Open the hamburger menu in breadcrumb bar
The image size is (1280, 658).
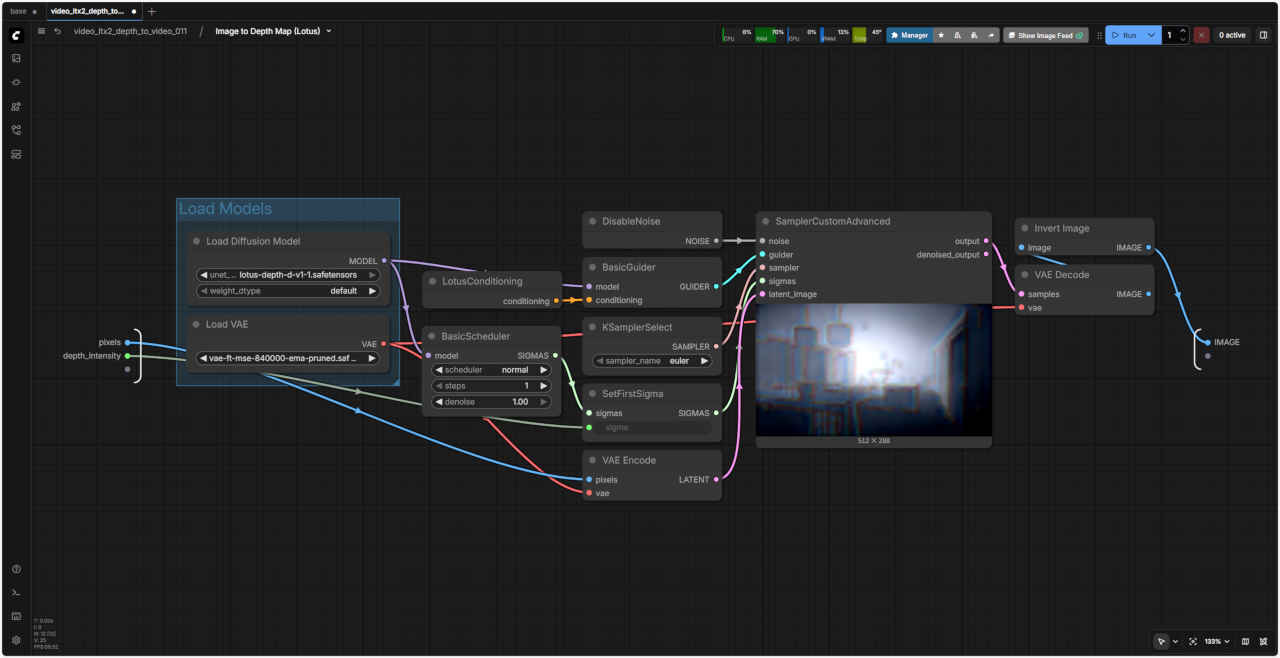(41, 31)
